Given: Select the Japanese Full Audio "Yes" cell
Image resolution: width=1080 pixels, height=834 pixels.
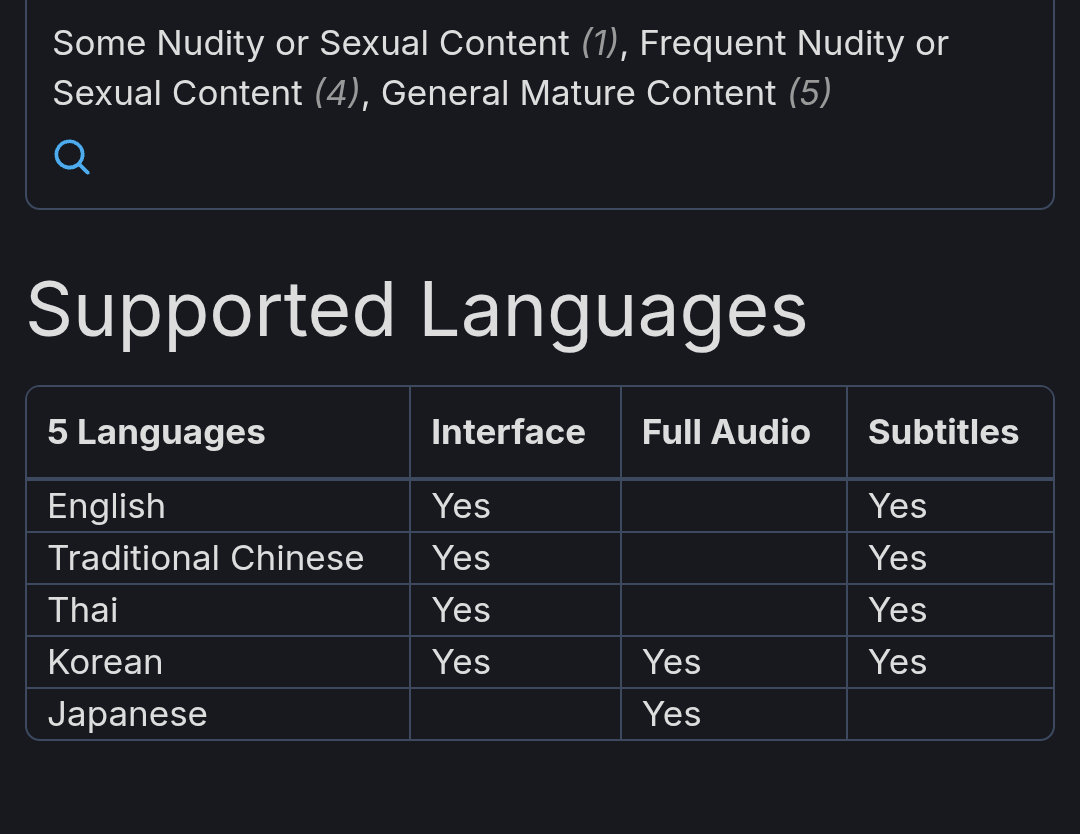Looking at the screenshot, I should point(672,714).
